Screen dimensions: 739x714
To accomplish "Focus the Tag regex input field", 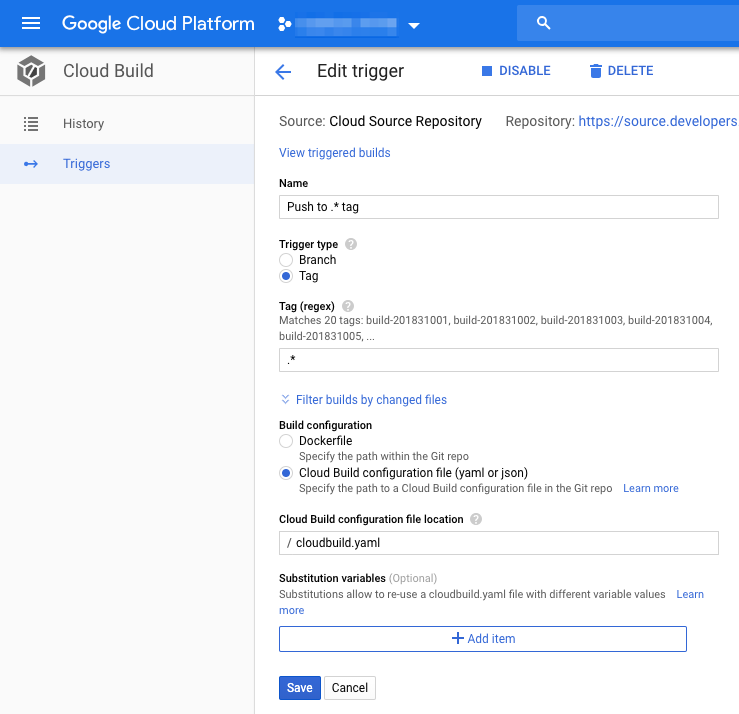I will pyautogui.click(x=499, y=360).
